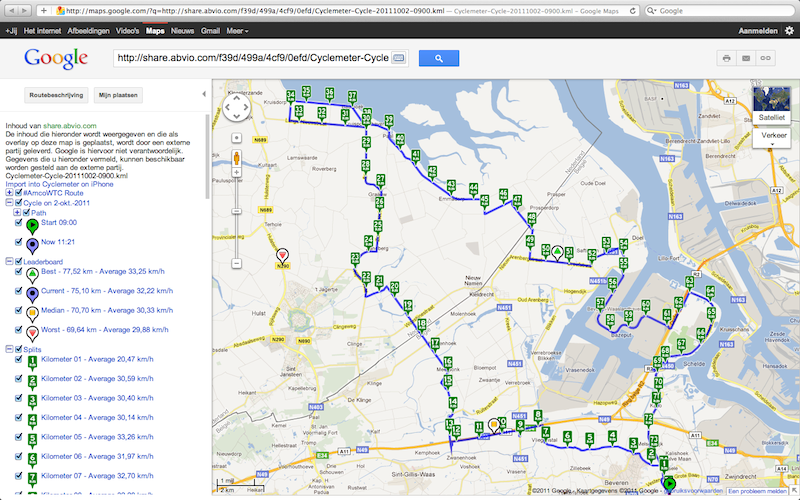Click the kilometer 47 marker on the map
Viewport: 800px width, 500px height.
click(x=517, y=202)
